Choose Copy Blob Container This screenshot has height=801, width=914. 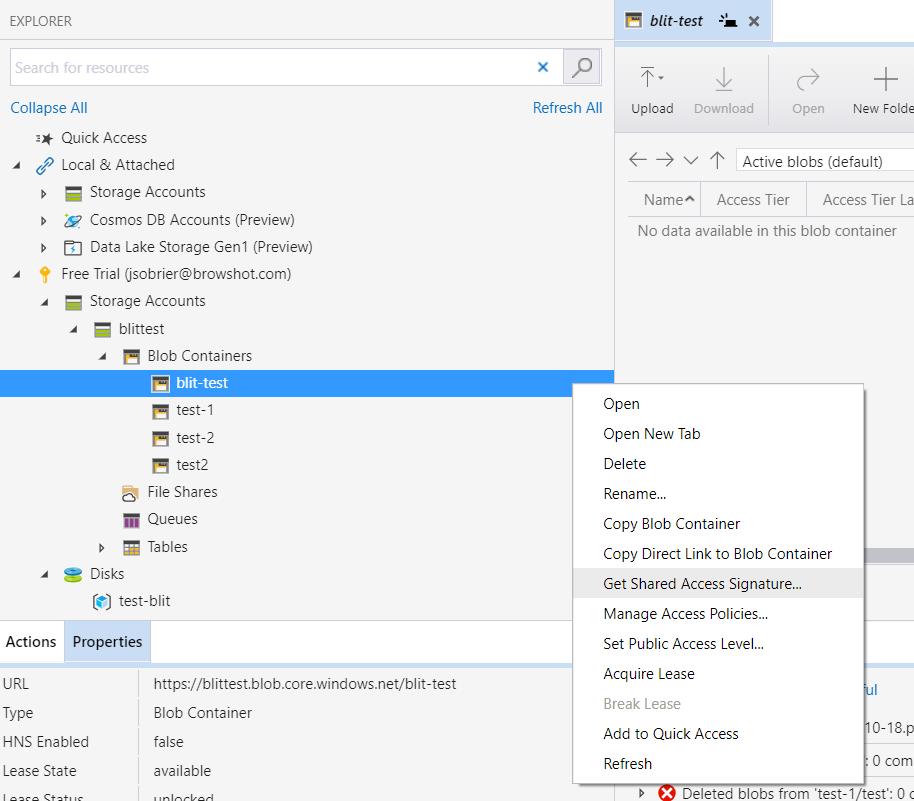pos(718,524)
